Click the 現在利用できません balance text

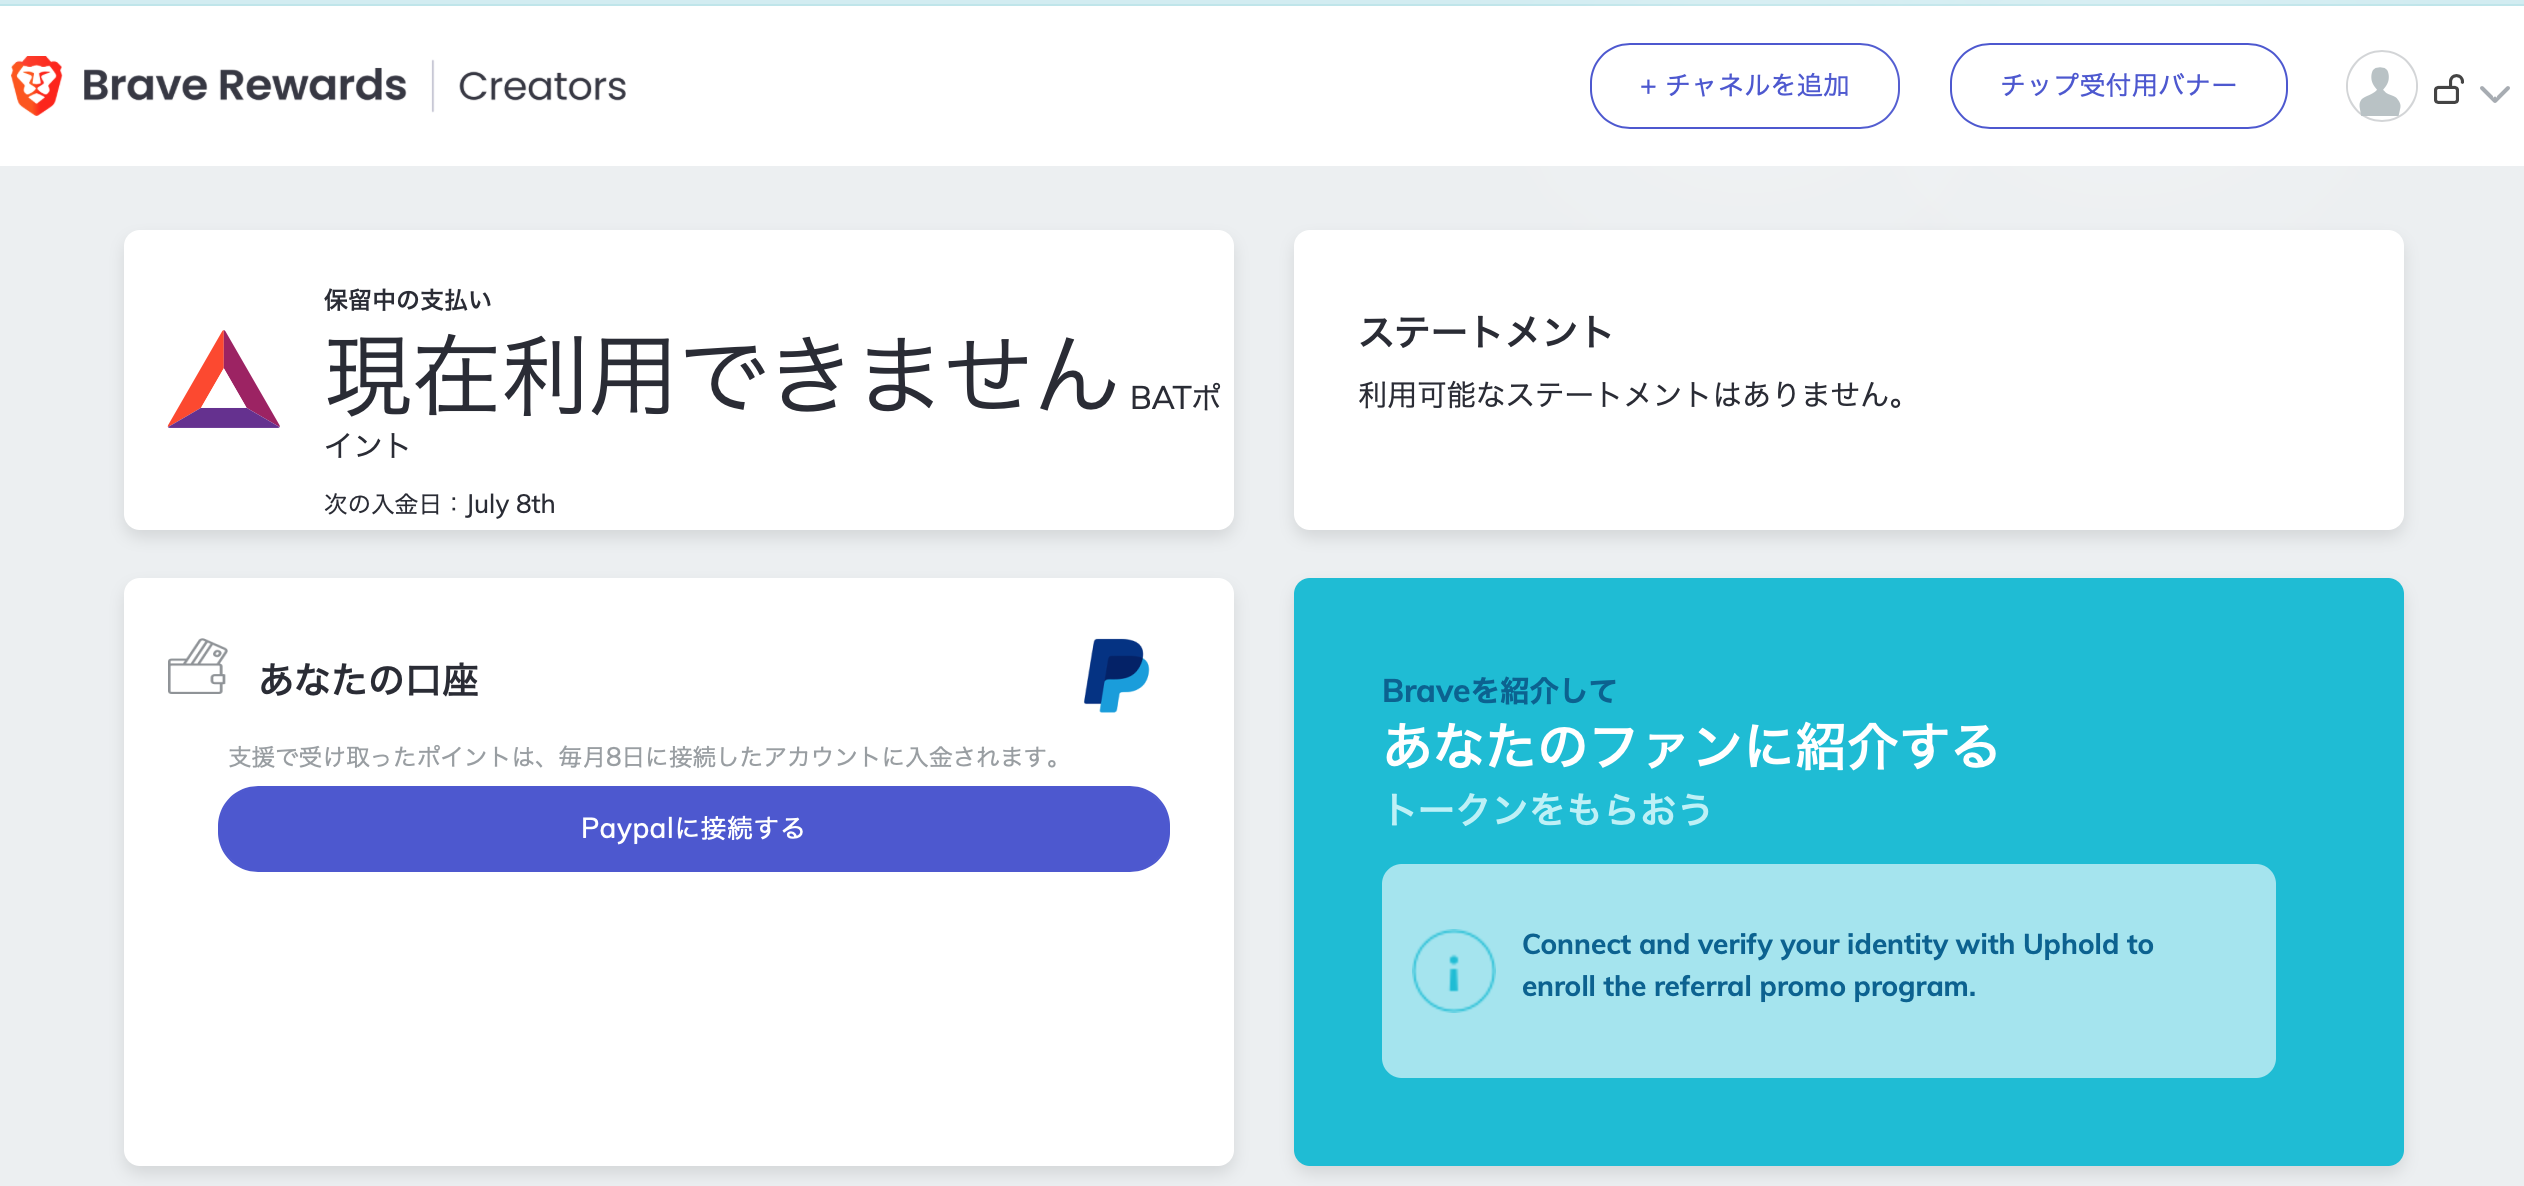pos(720,376)
